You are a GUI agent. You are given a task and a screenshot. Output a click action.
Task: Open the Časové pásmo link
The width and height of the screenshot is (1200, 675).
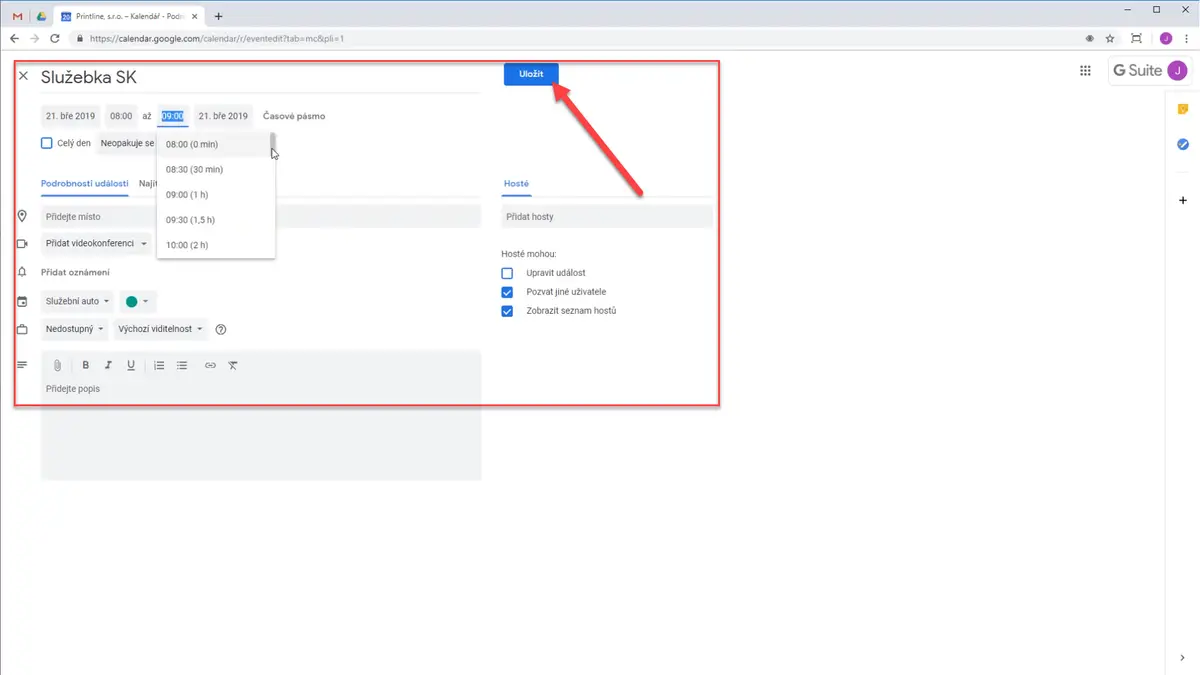[x=294, y=116]
